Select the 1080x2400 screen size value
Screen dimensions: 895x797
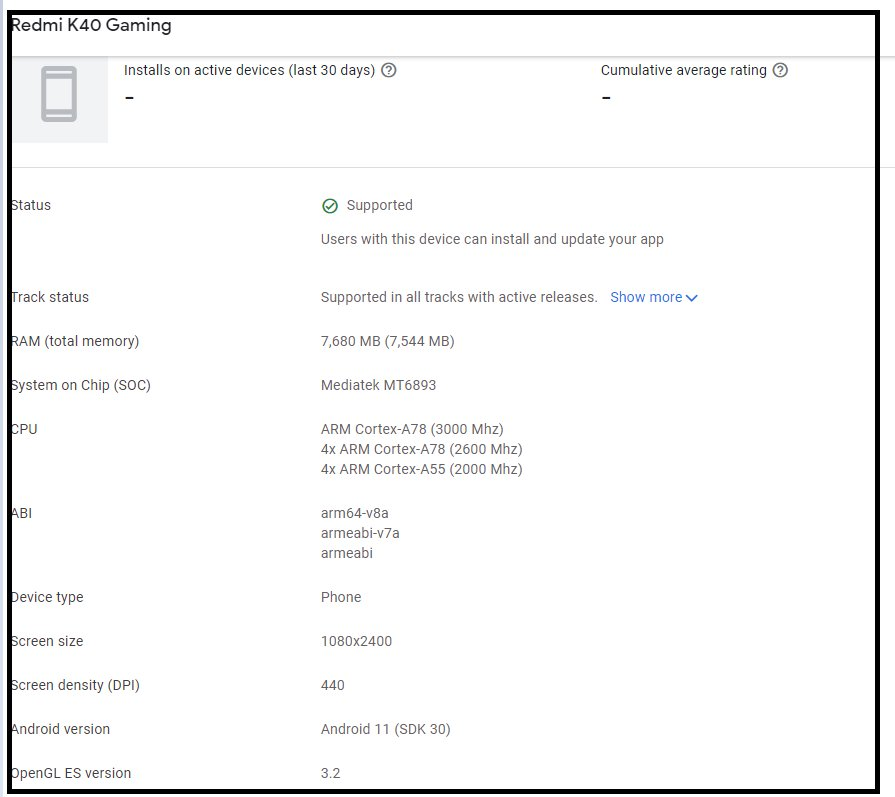[356, 641]
